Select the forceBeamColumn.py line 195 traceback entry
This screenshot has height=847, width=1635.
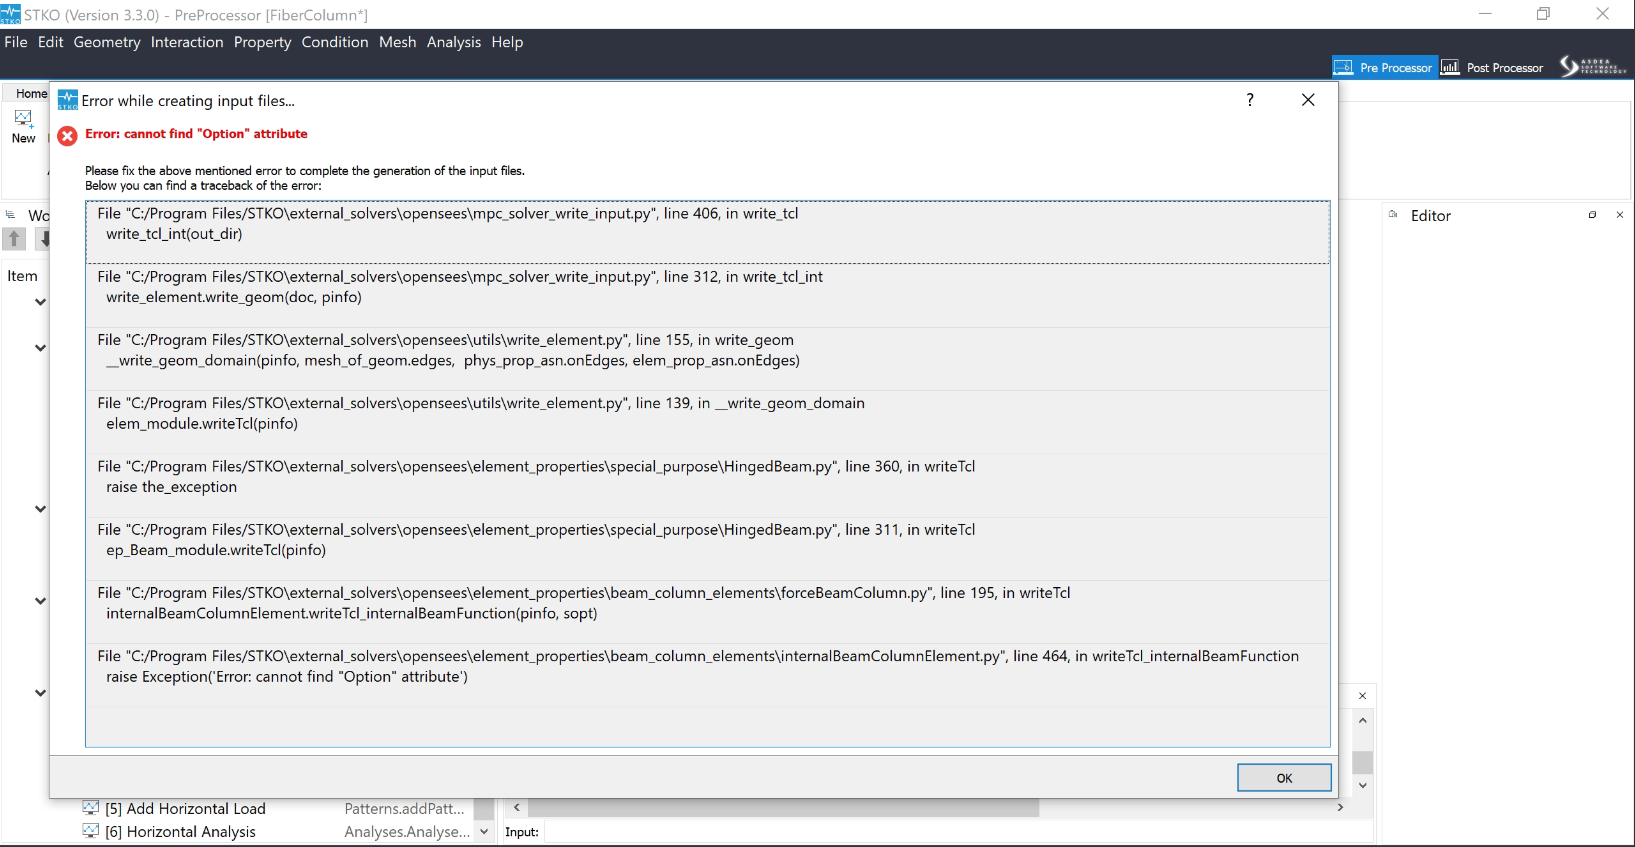(708, 610)
